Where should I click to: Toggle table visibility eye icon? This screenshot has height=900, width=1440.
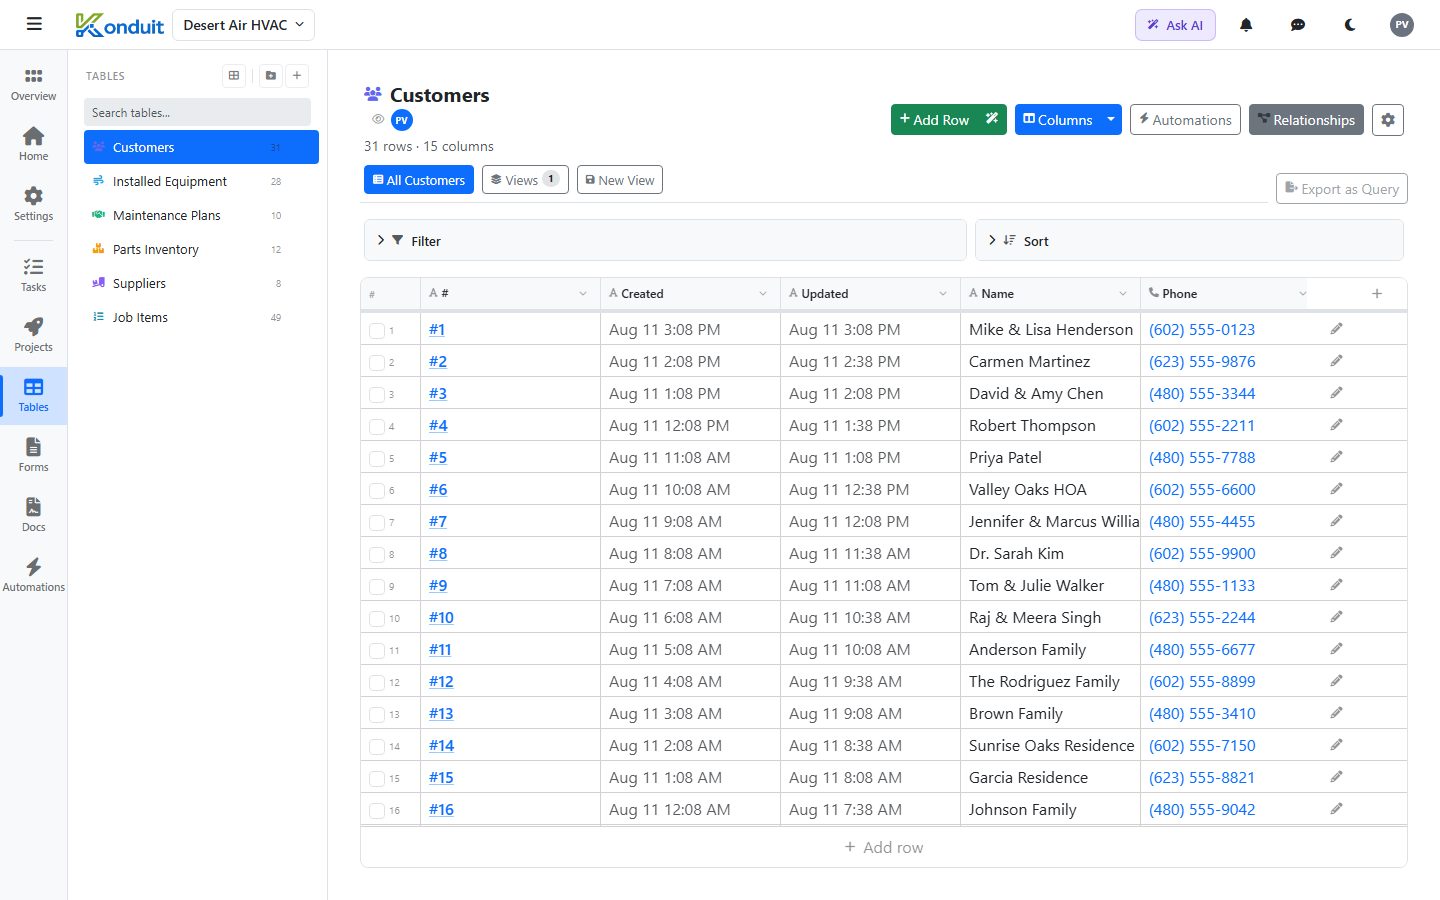pyautogui.click(x=378, y=119)
